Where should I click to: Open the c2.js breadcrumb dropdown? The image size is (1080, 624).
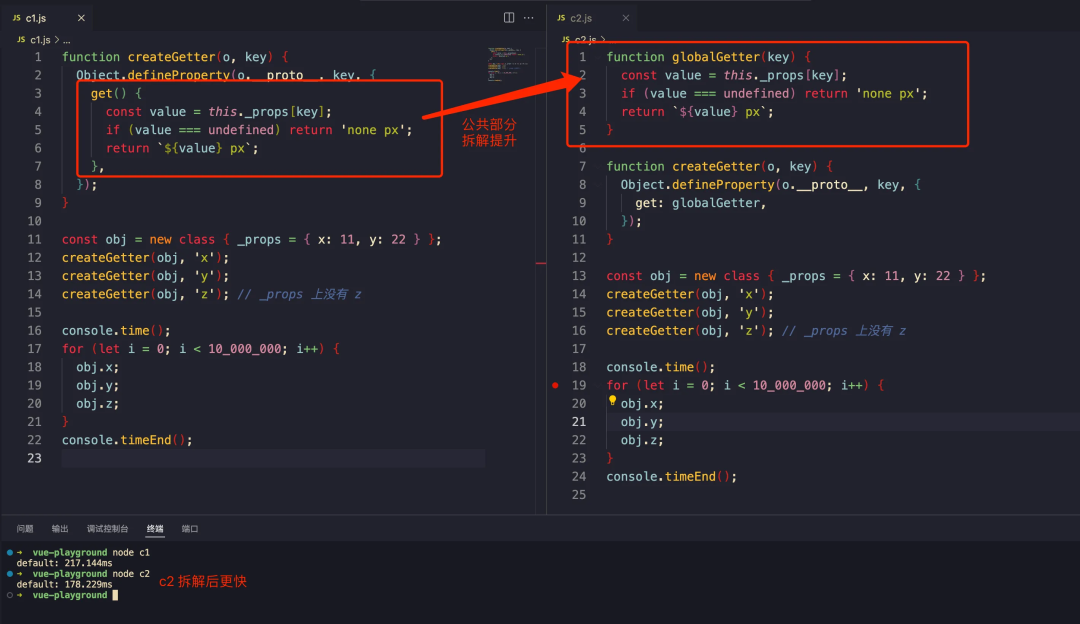(x=584, y=40)
